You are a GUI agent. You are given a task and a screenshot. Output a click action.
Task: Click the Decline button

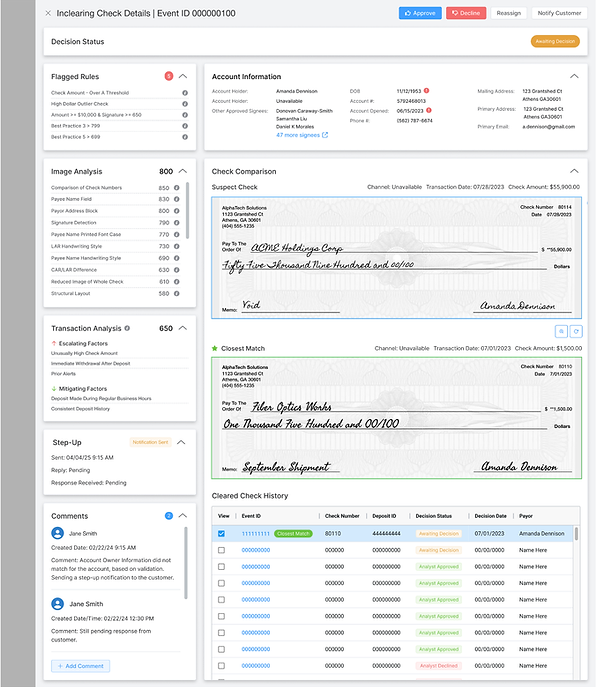coord(466,13)
